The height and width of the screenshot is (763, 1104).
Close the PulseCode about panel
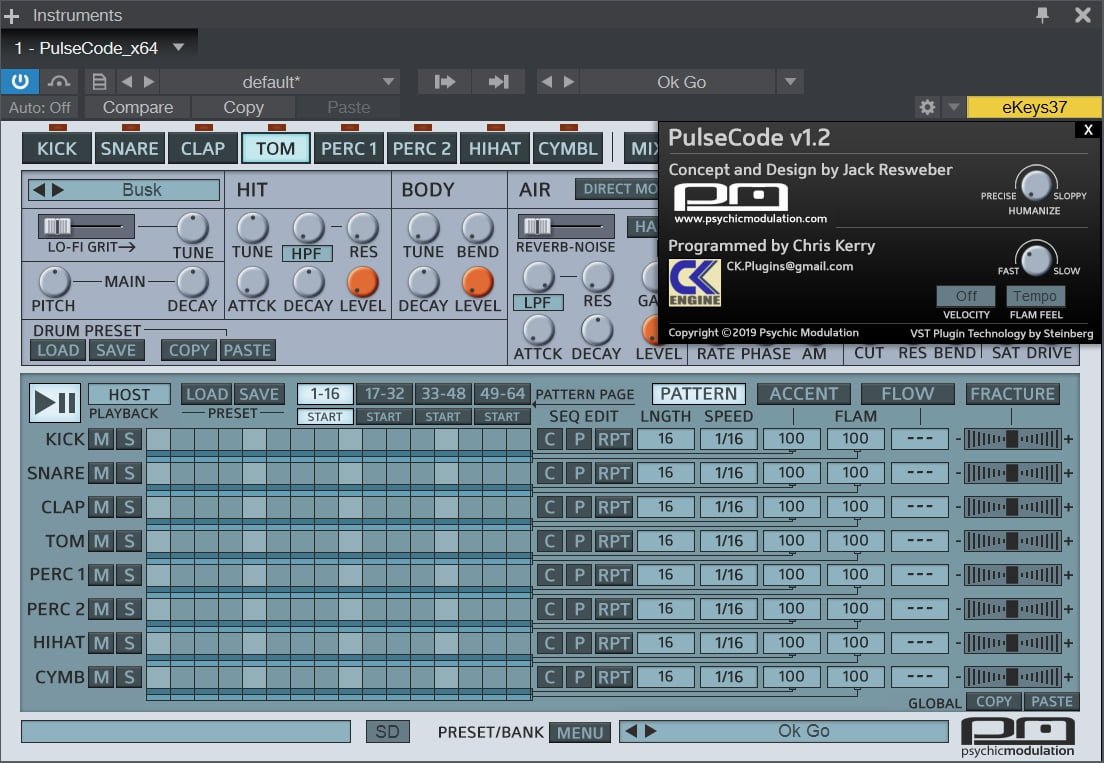coord(1088,130)
